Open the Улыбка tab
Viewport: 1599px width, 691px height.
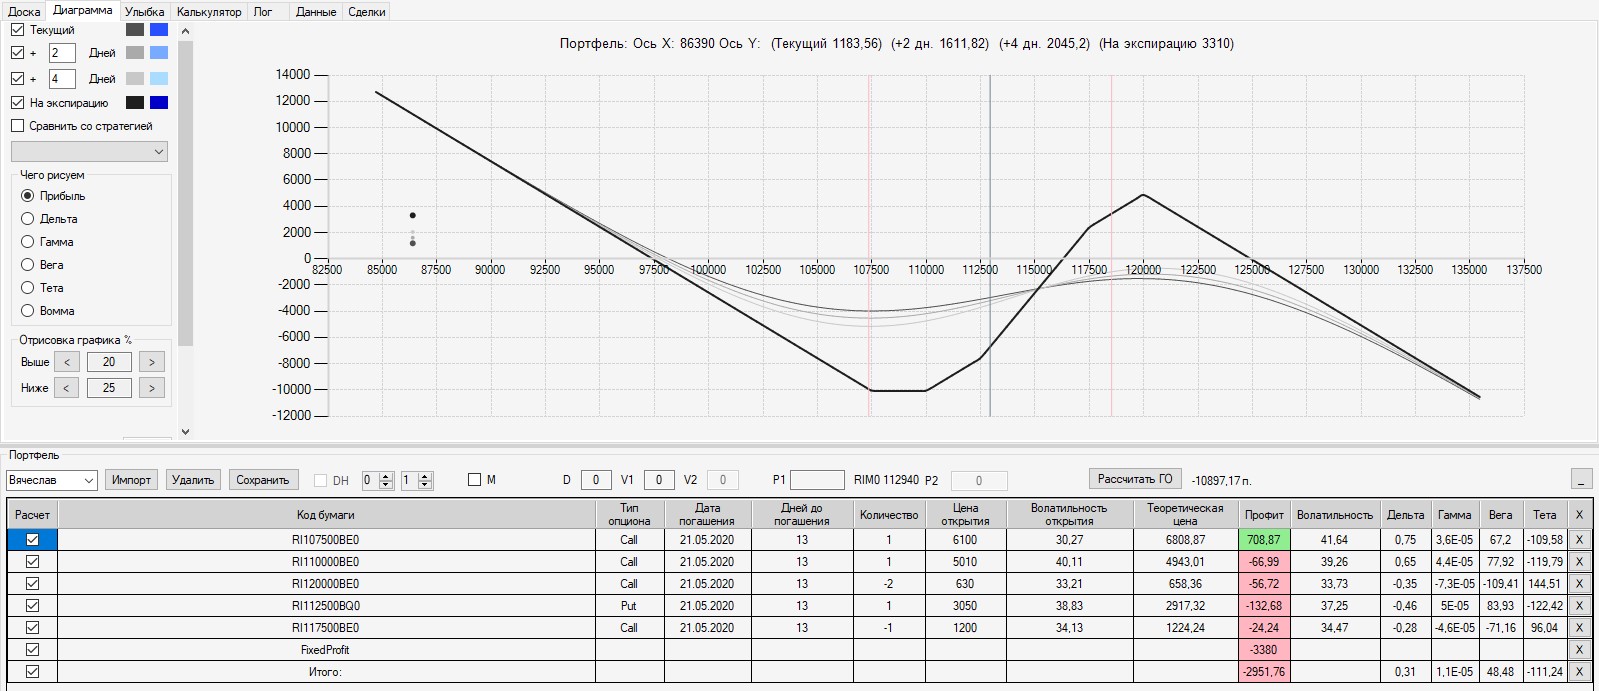[x=145, y=12]
